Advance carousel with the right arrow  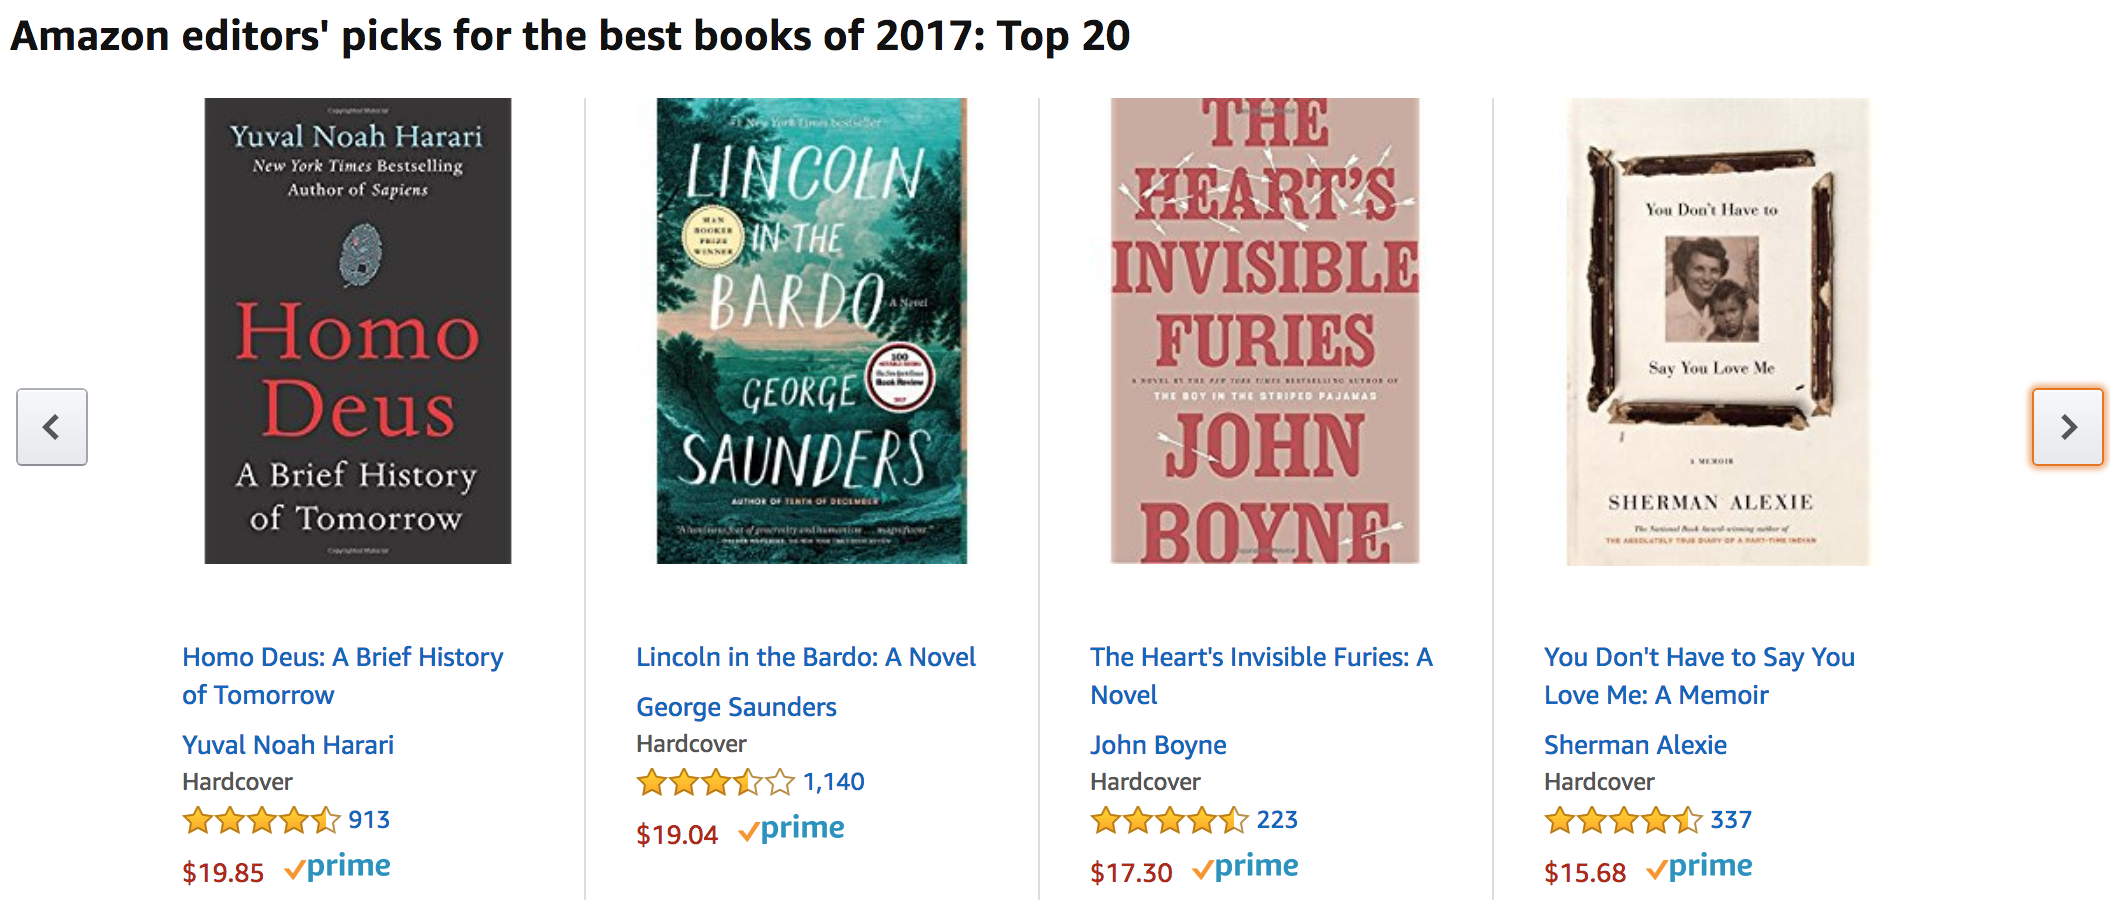(2067, 427)
